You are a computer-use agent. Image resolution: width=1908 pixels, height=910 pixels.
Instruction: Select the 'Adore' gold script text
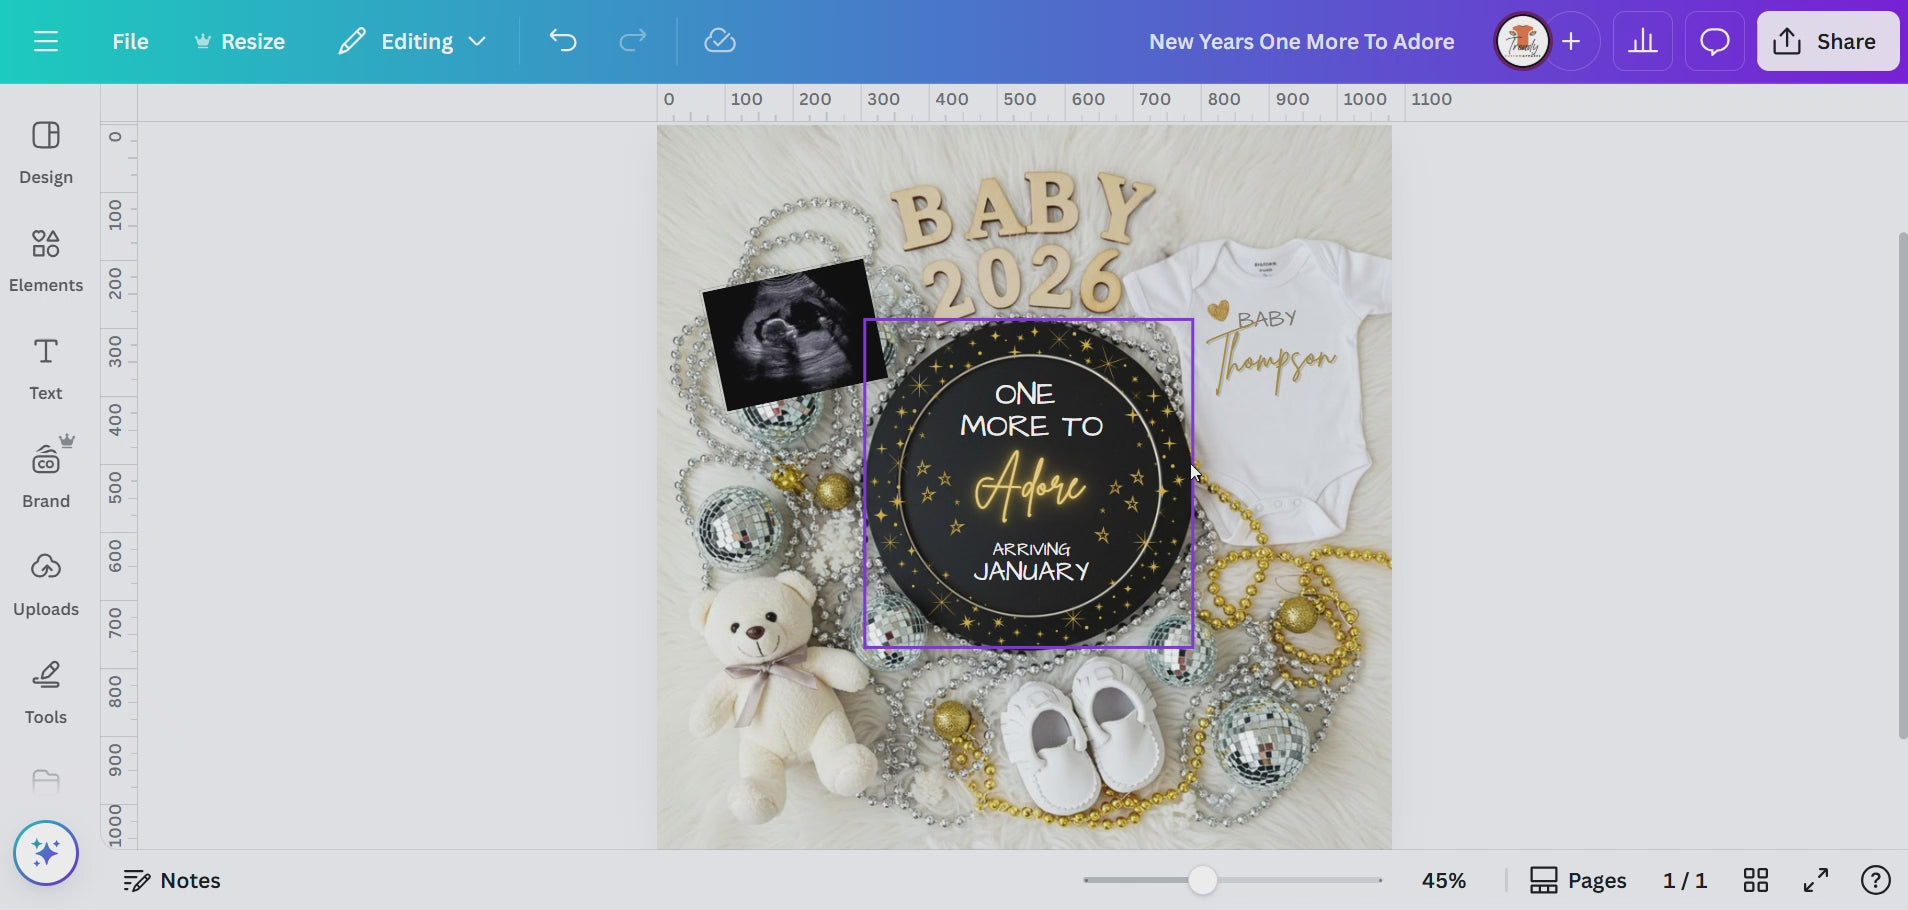pyautogui.click(x=1030, y=487)
